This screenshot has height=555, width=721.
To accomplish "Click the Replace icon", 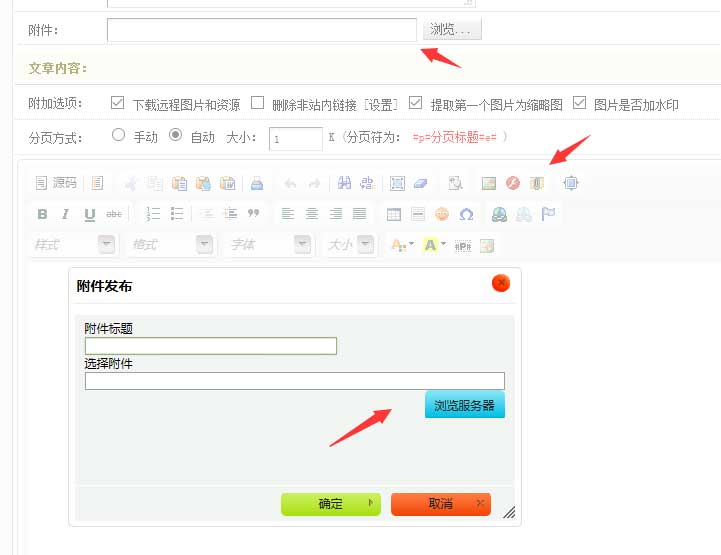I will click(x=368, y=183).
